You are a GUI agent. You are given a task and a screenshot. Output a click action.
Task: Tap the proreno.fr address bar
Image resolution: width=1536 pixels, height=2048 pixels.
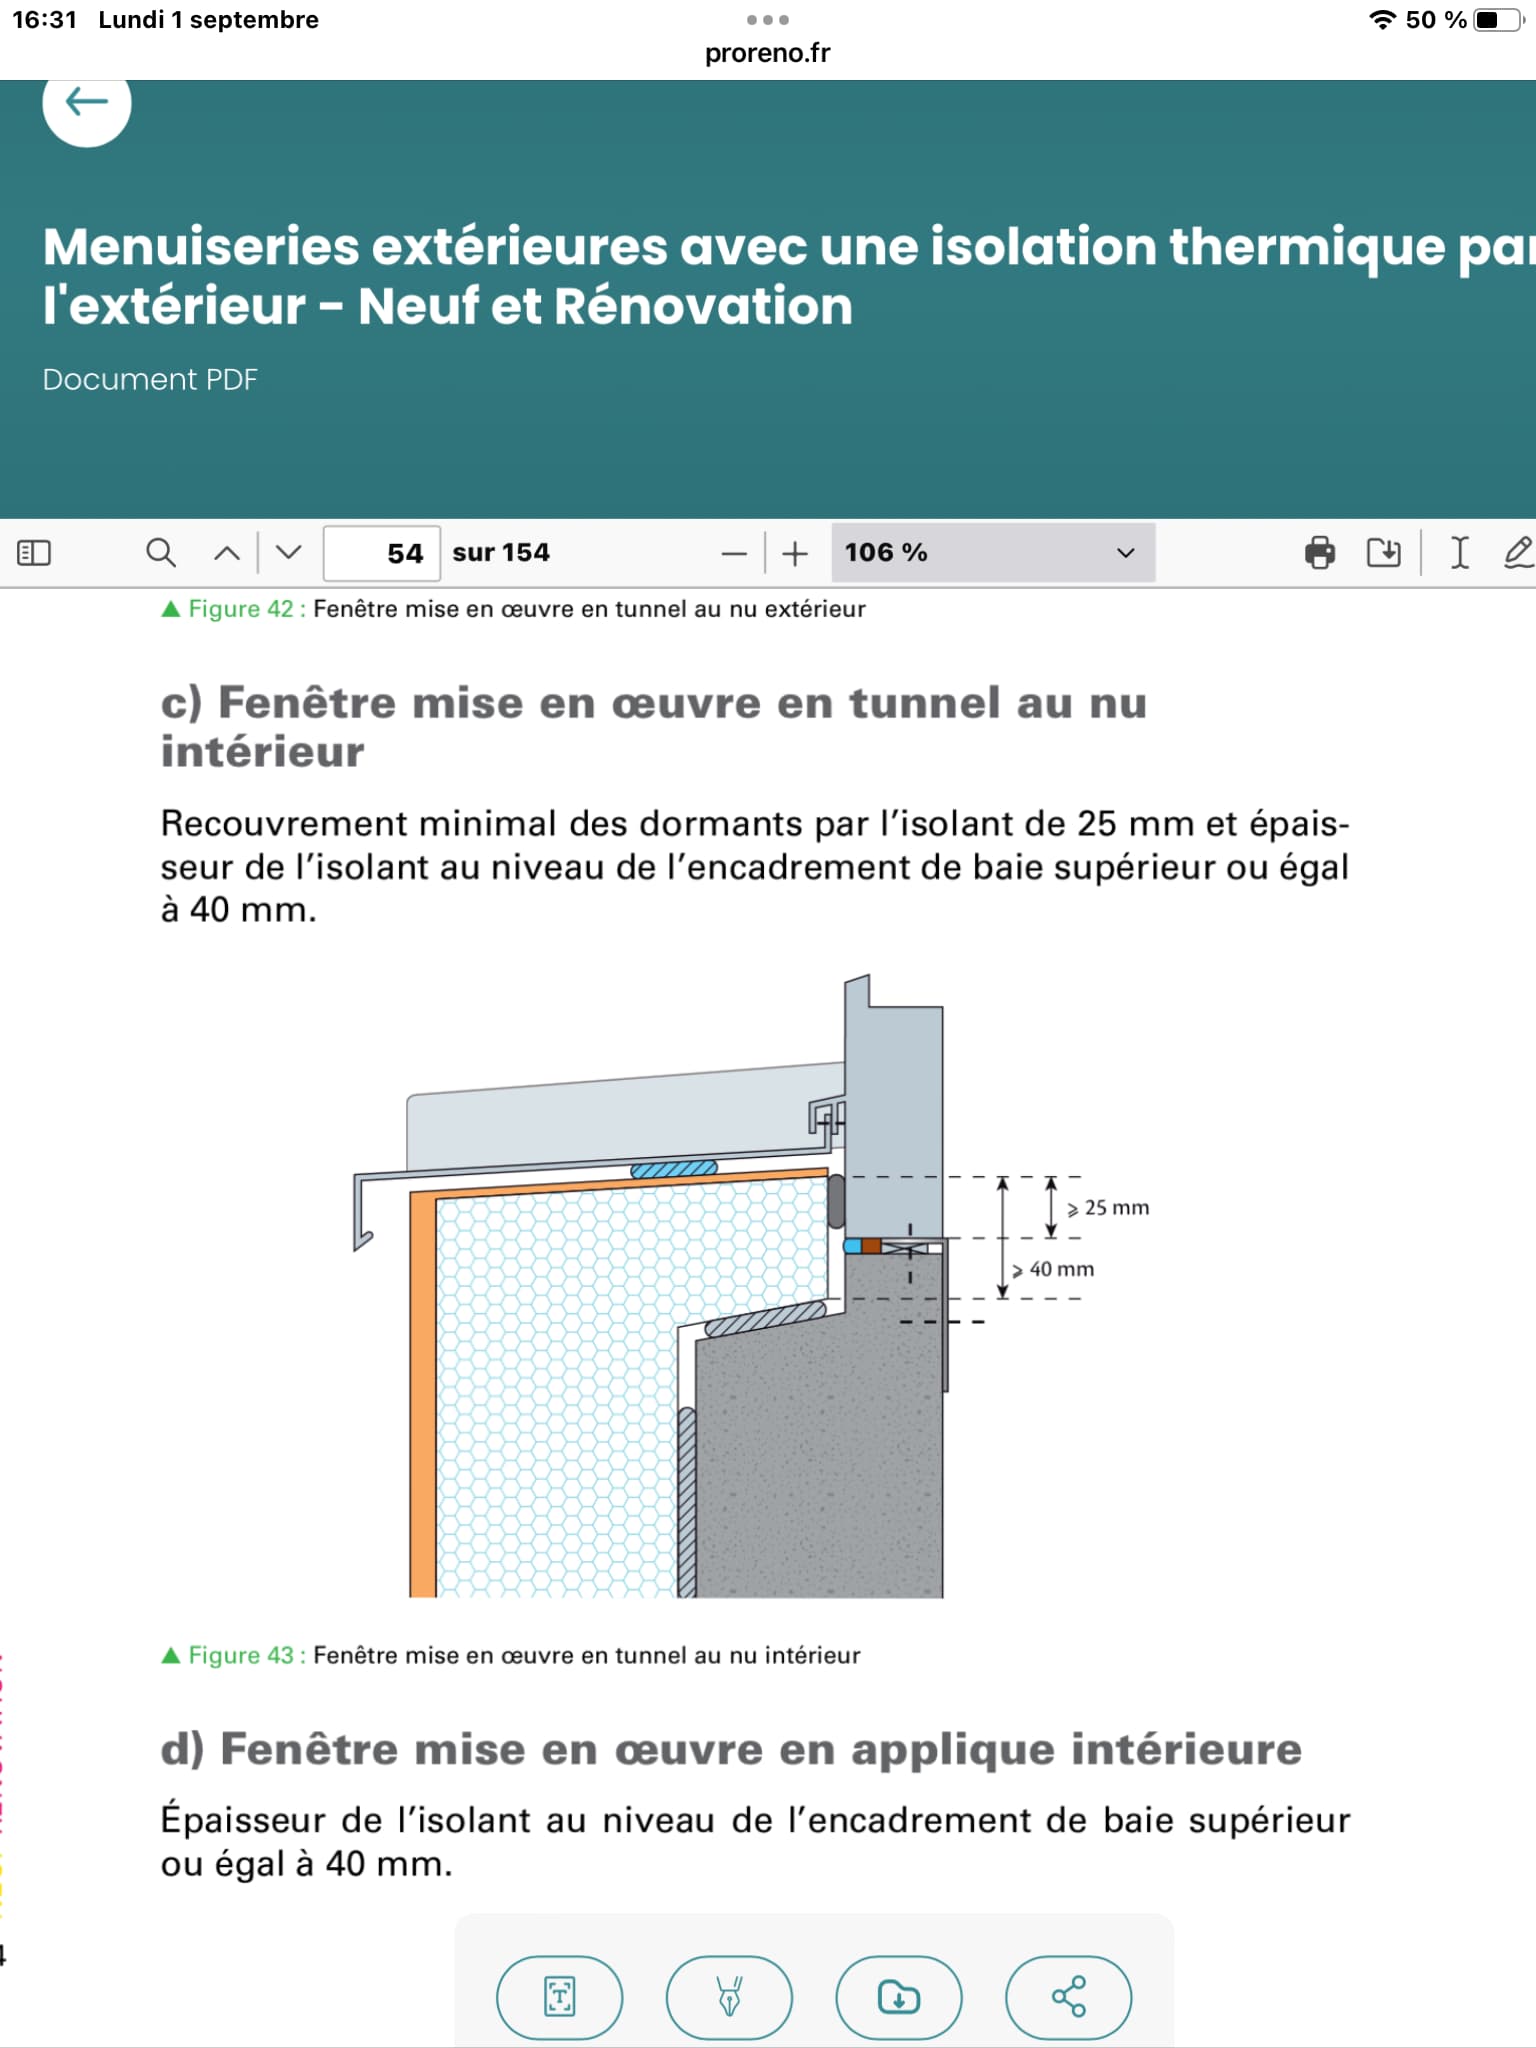pos(767,53)
